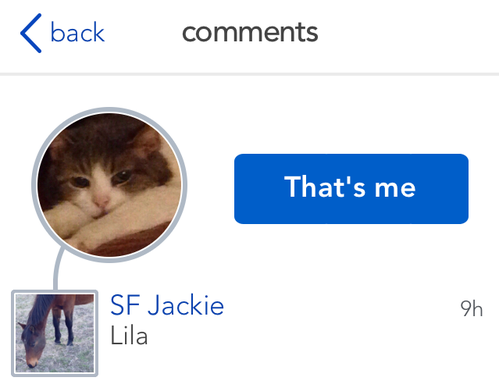The height and width of the screenshot is (388, 499).
Task: View SF Jackie's profile via username
Action: [x=167, y=305]
